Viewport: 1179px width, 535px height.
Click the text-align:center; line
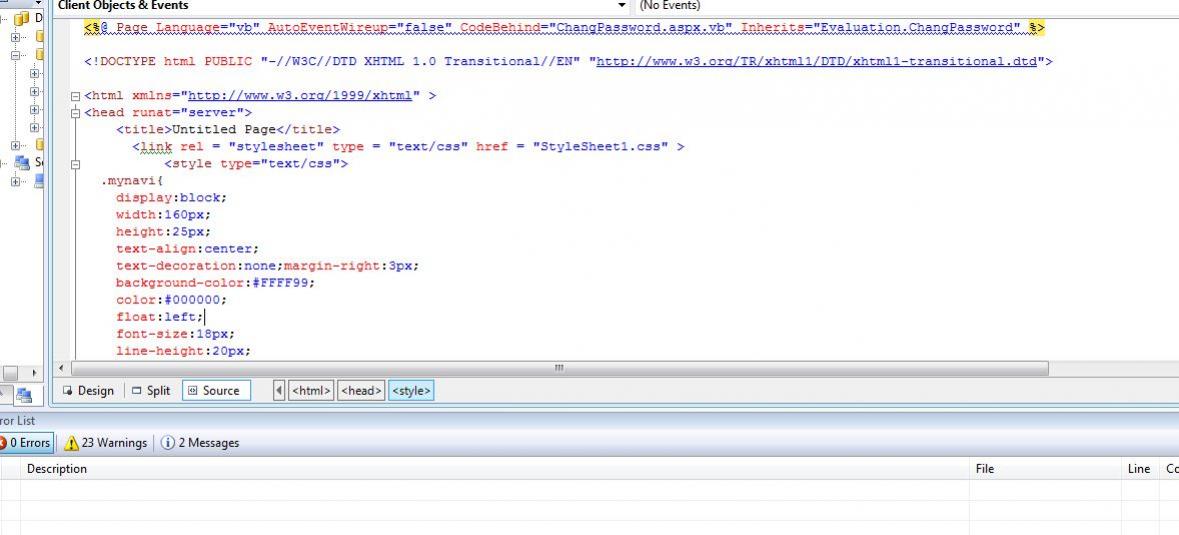point(187,249)
